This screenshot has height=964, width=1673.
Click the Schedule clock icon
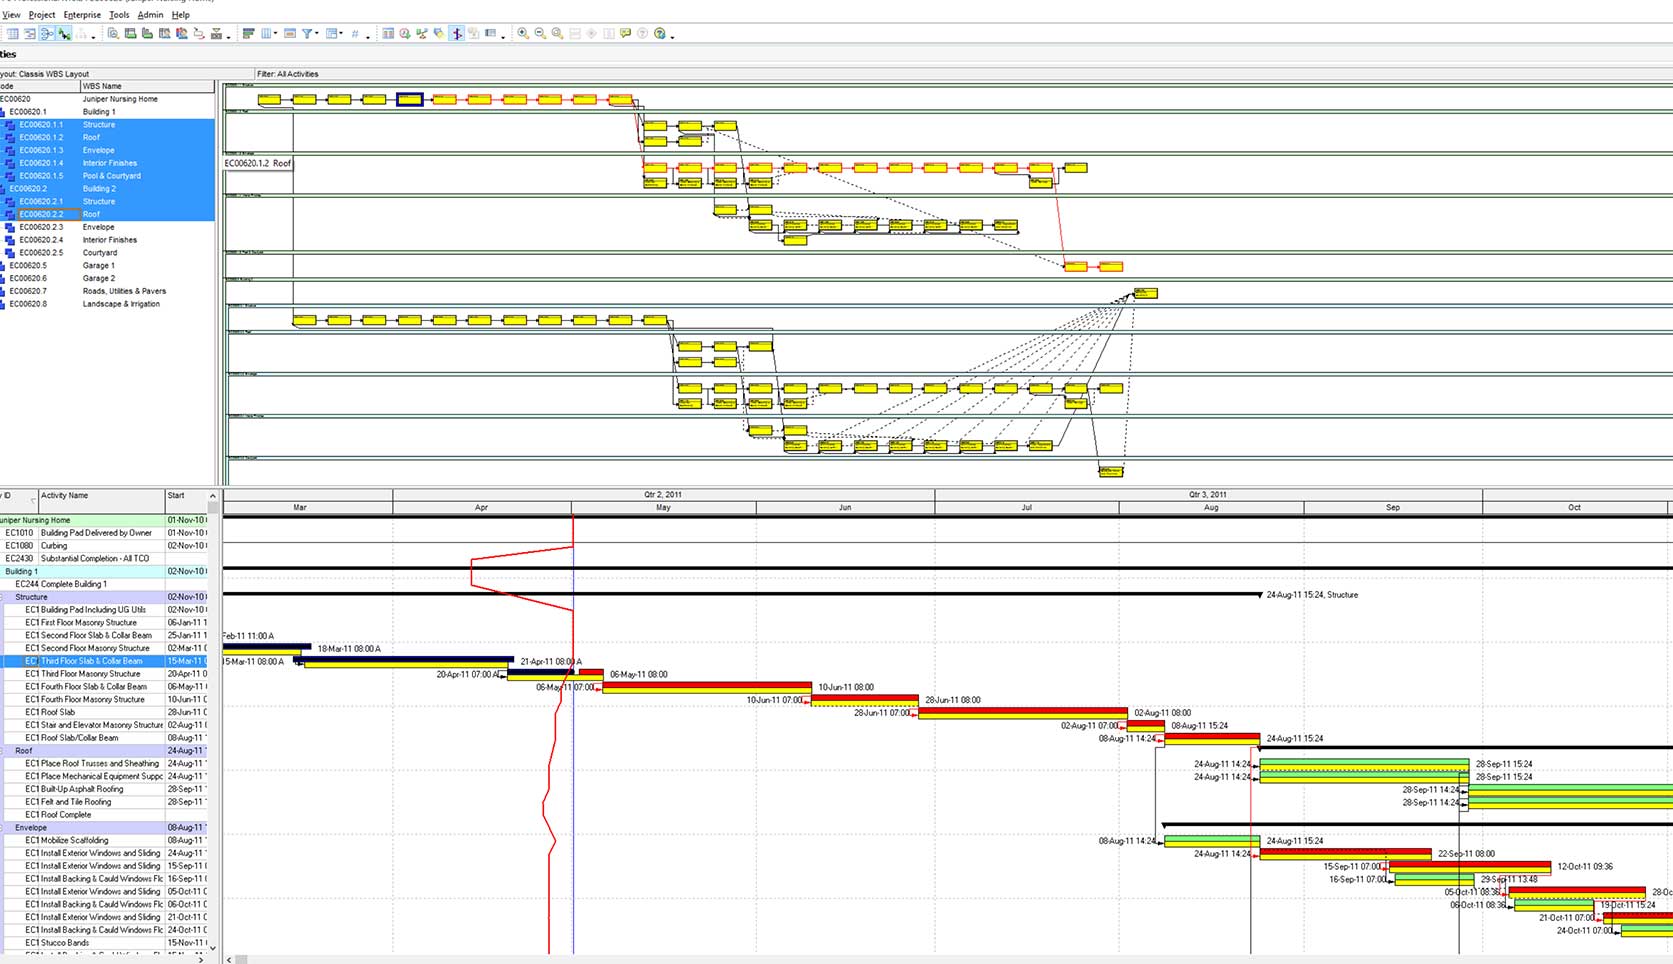point(405,33)
